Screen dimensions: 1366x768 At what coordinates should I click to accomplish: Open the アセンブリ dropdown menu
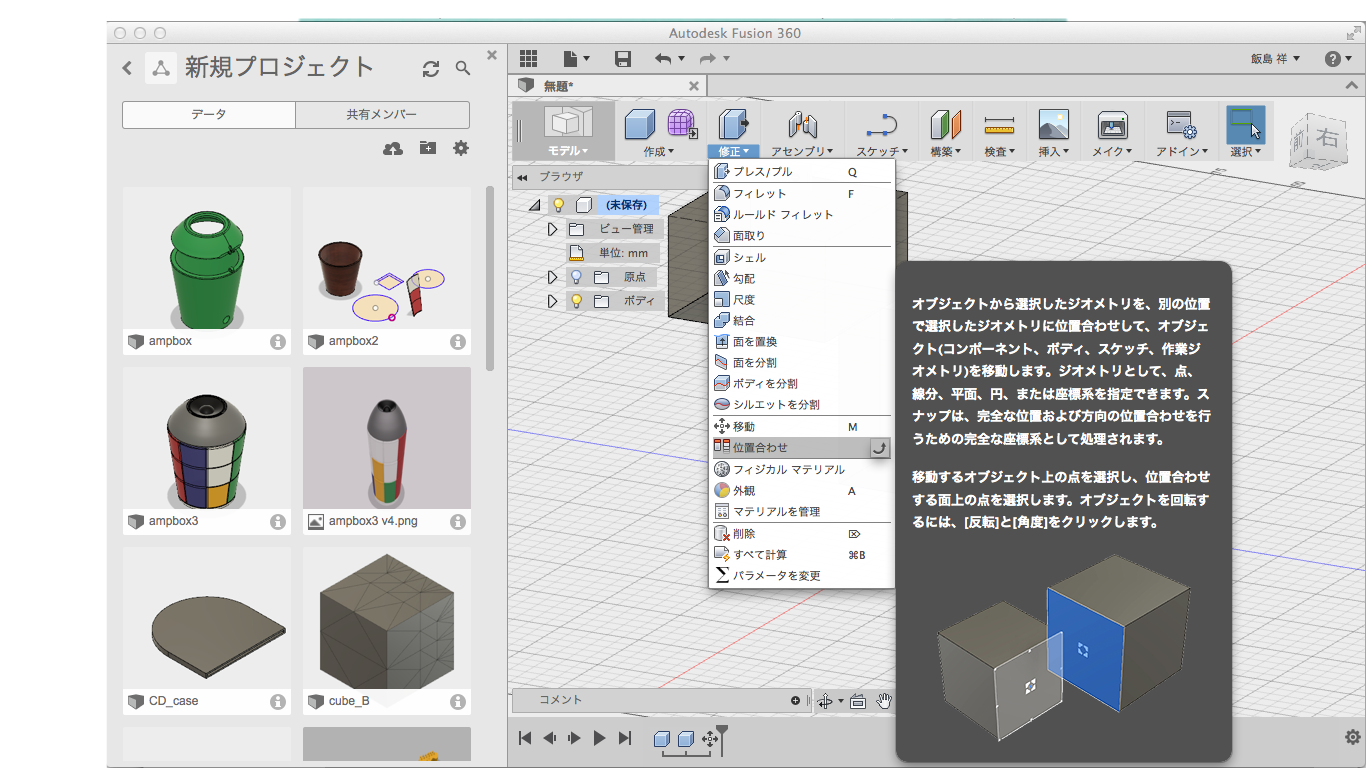[802, 152]
